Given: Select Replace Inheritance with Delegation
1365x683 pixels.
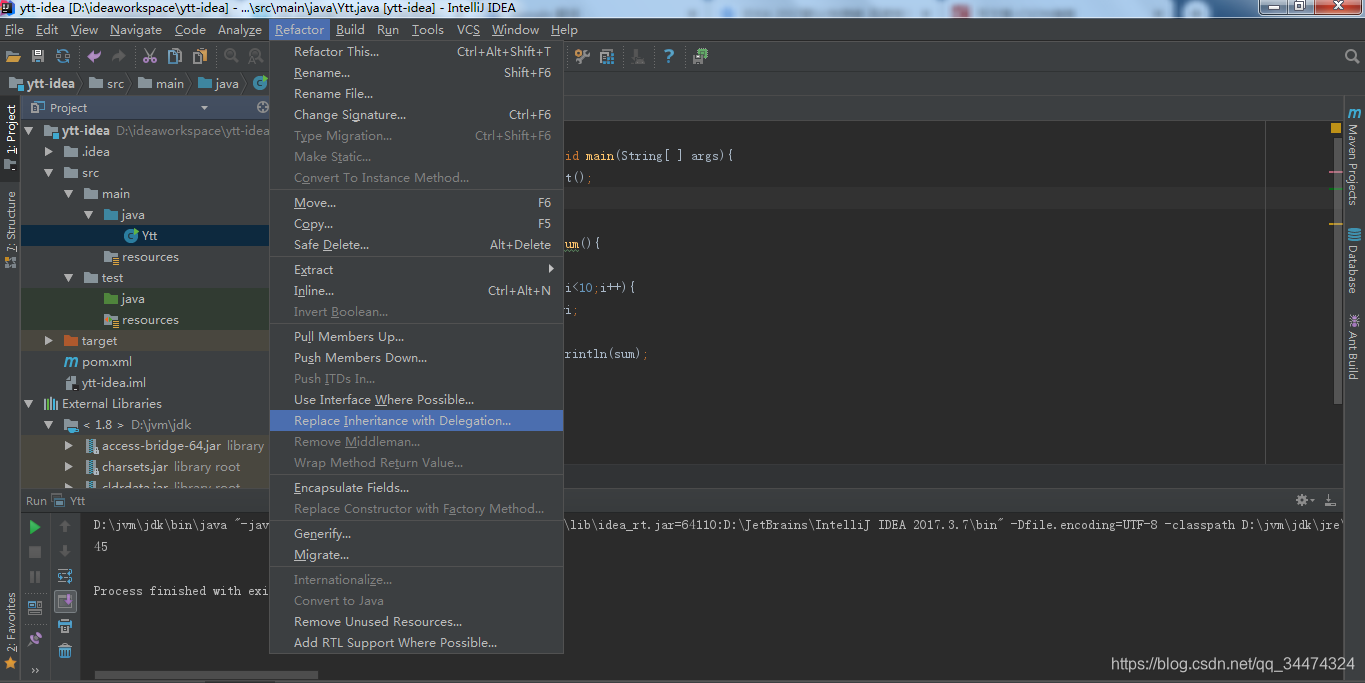Looking at the screenshot, I should click(416, 421).
